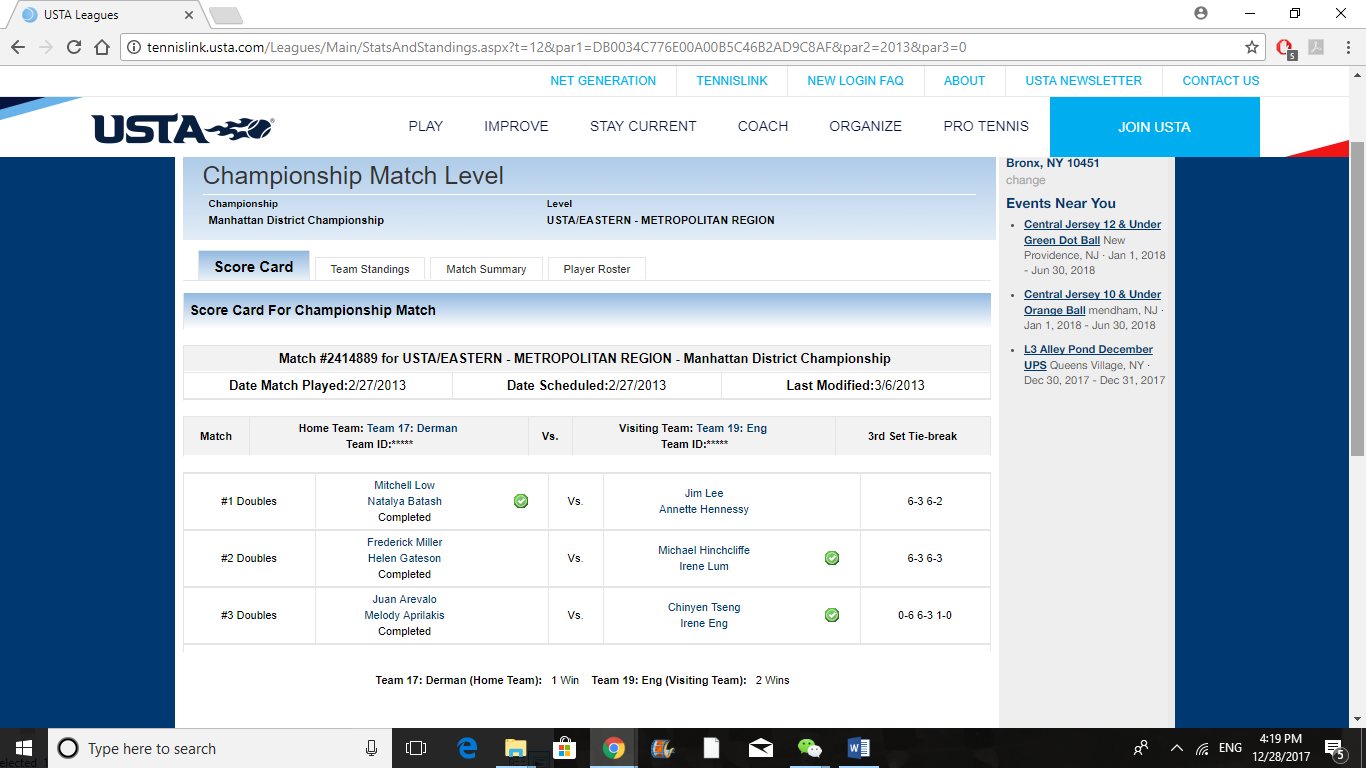
Task: Show hidden system tray icons
Action: (x=1176, y=748)
